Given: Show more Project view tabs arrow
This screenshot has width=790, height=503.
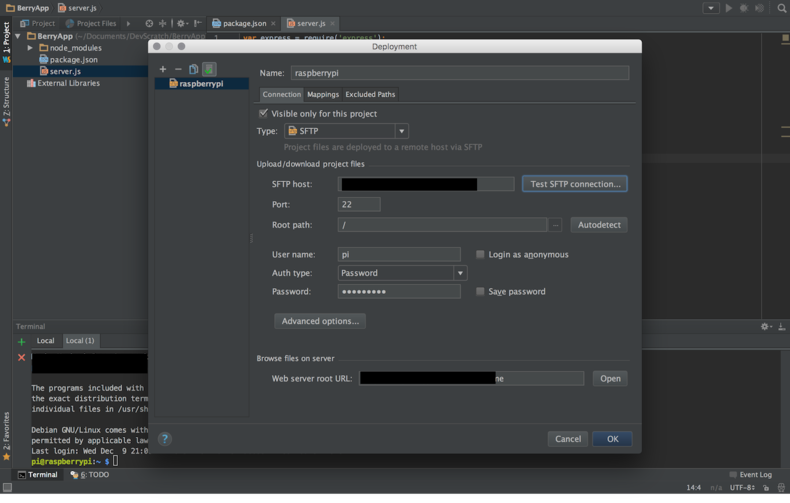Looking at the screenshot, I should tap(128, 24).
